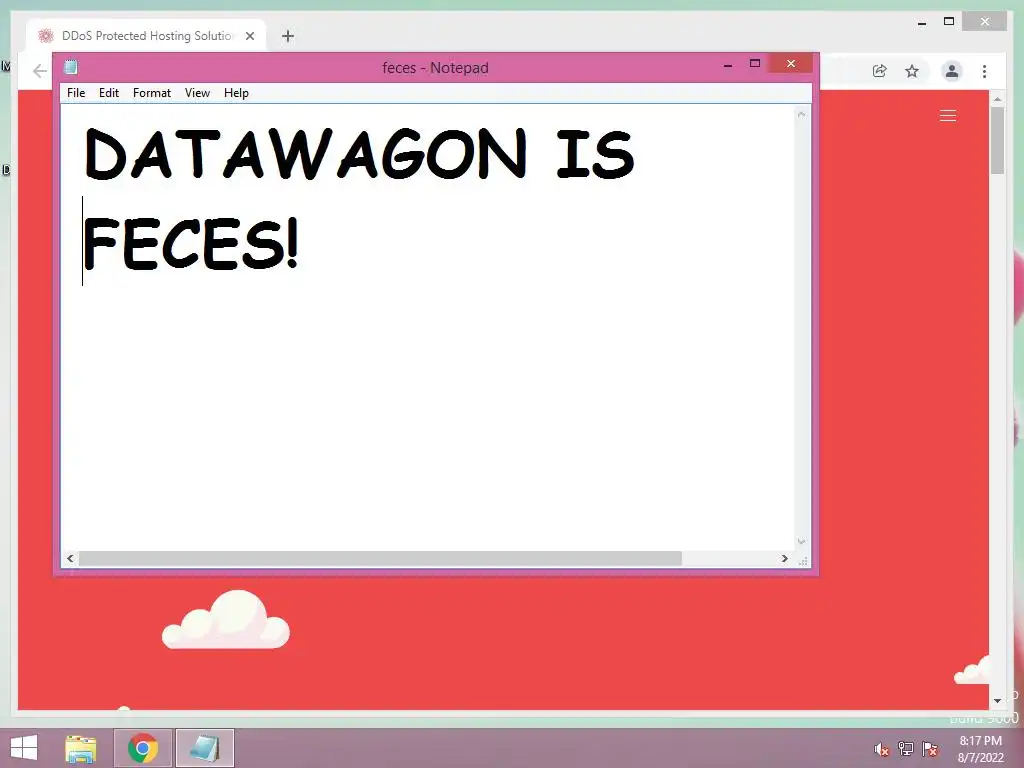Open the taskbar clock showing 8:17 PM
Viewport: 1024px width, 768px height.
pyautogui.click(x=980, y=749)
